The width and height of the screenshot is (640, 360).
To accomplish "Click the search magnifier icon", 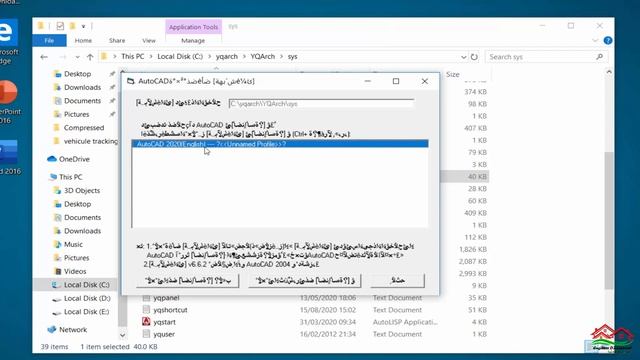I will pyautogui.click(x=599, y=57).
